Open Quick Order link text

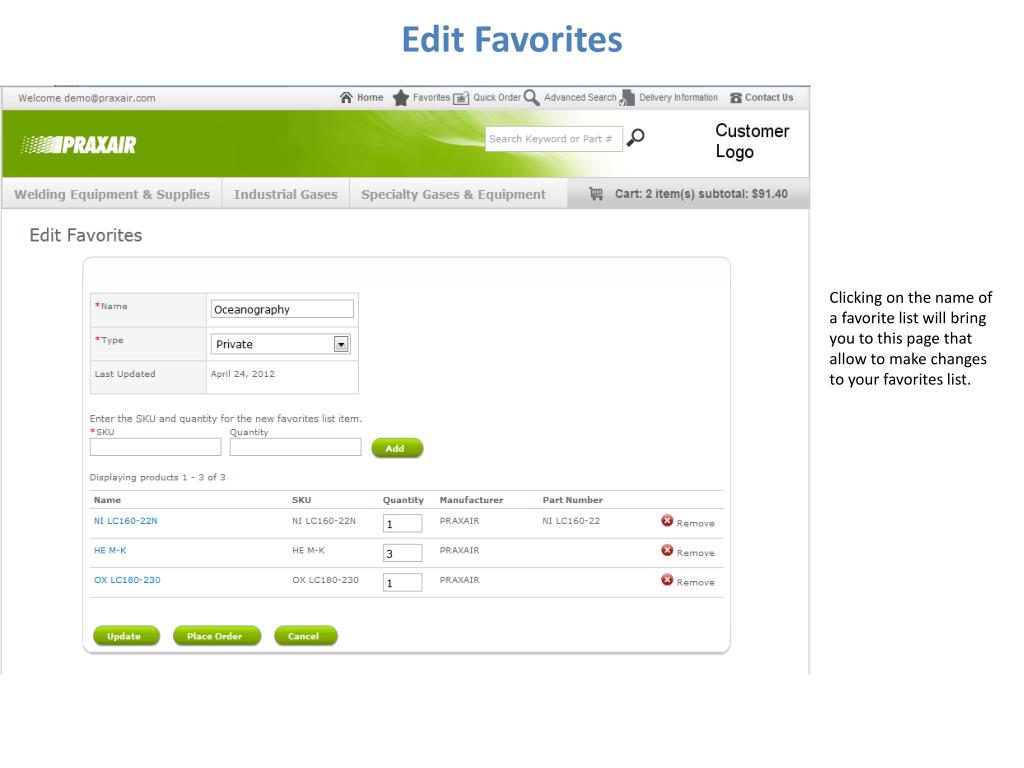(x=497, y=97)
